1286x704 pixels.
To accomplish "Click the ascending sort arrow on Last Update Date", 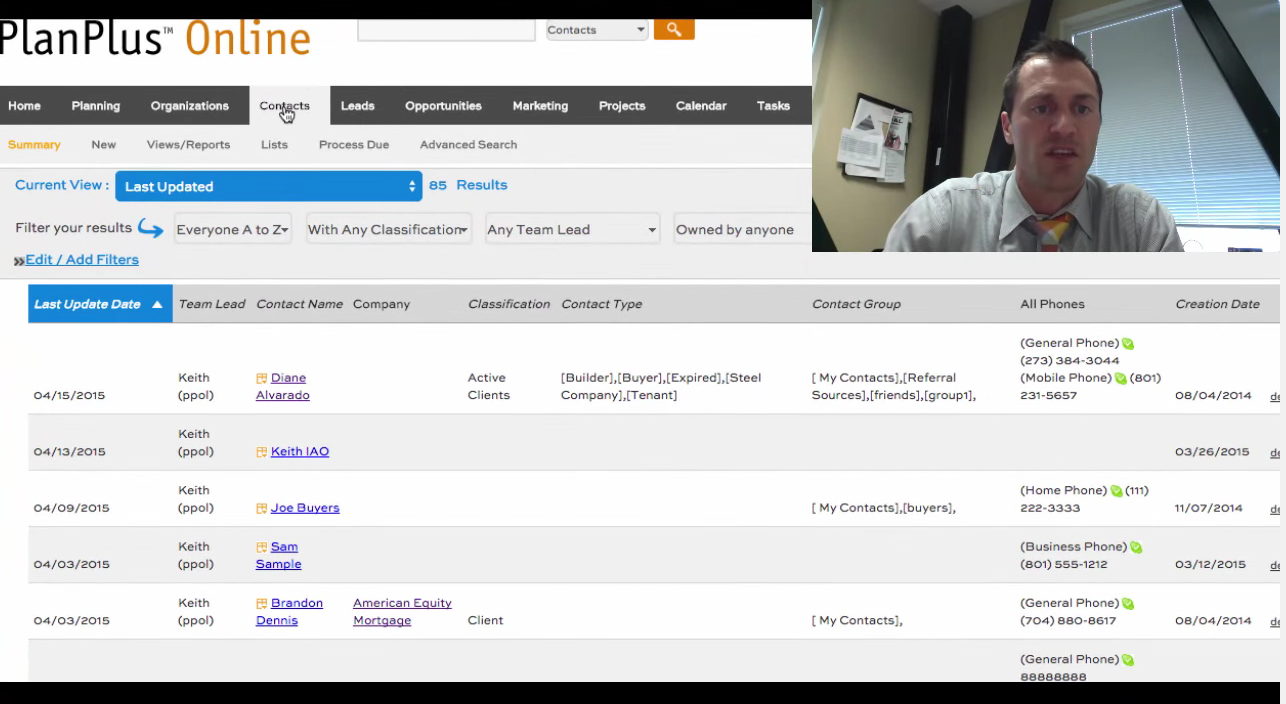I will [x=157, y=305].
